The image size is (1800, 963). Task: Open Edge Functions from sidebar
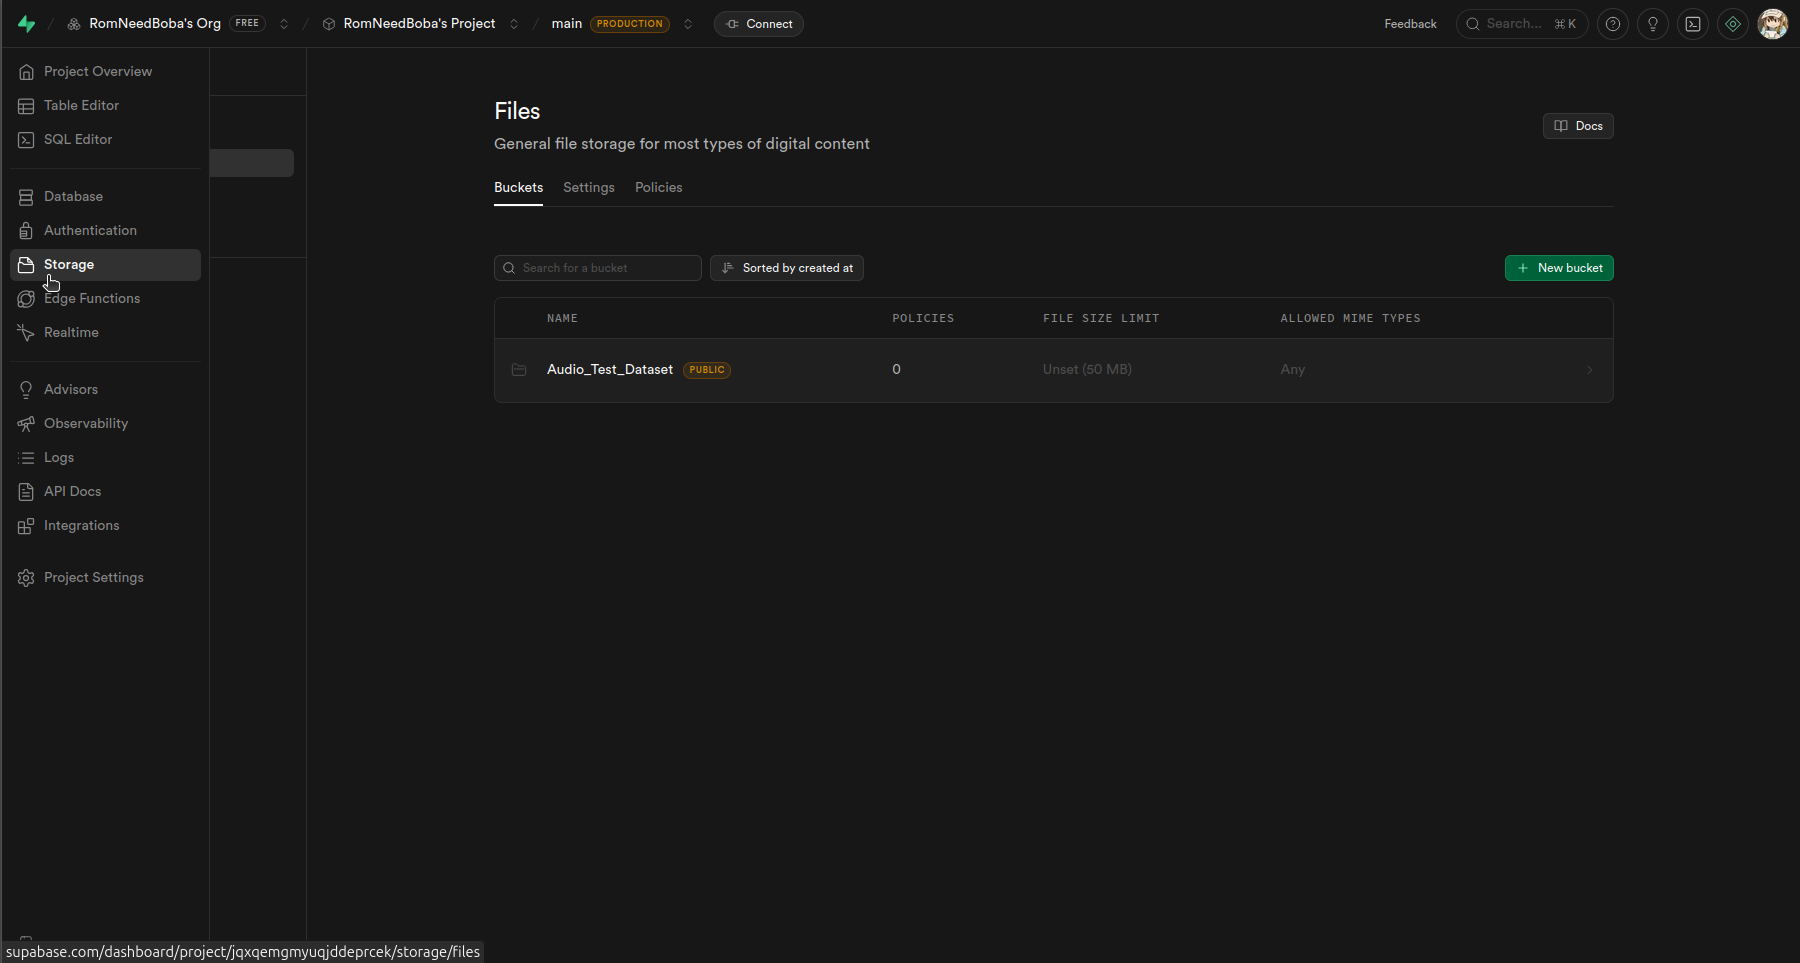pos(92,299)
